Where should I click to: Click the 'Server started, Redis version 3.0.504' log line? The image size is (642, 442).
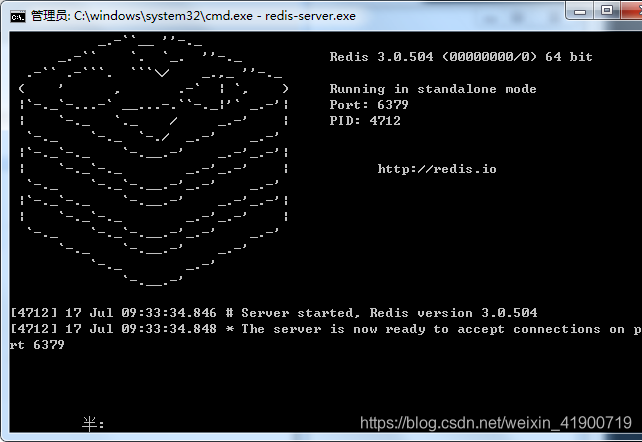(274, 313)
